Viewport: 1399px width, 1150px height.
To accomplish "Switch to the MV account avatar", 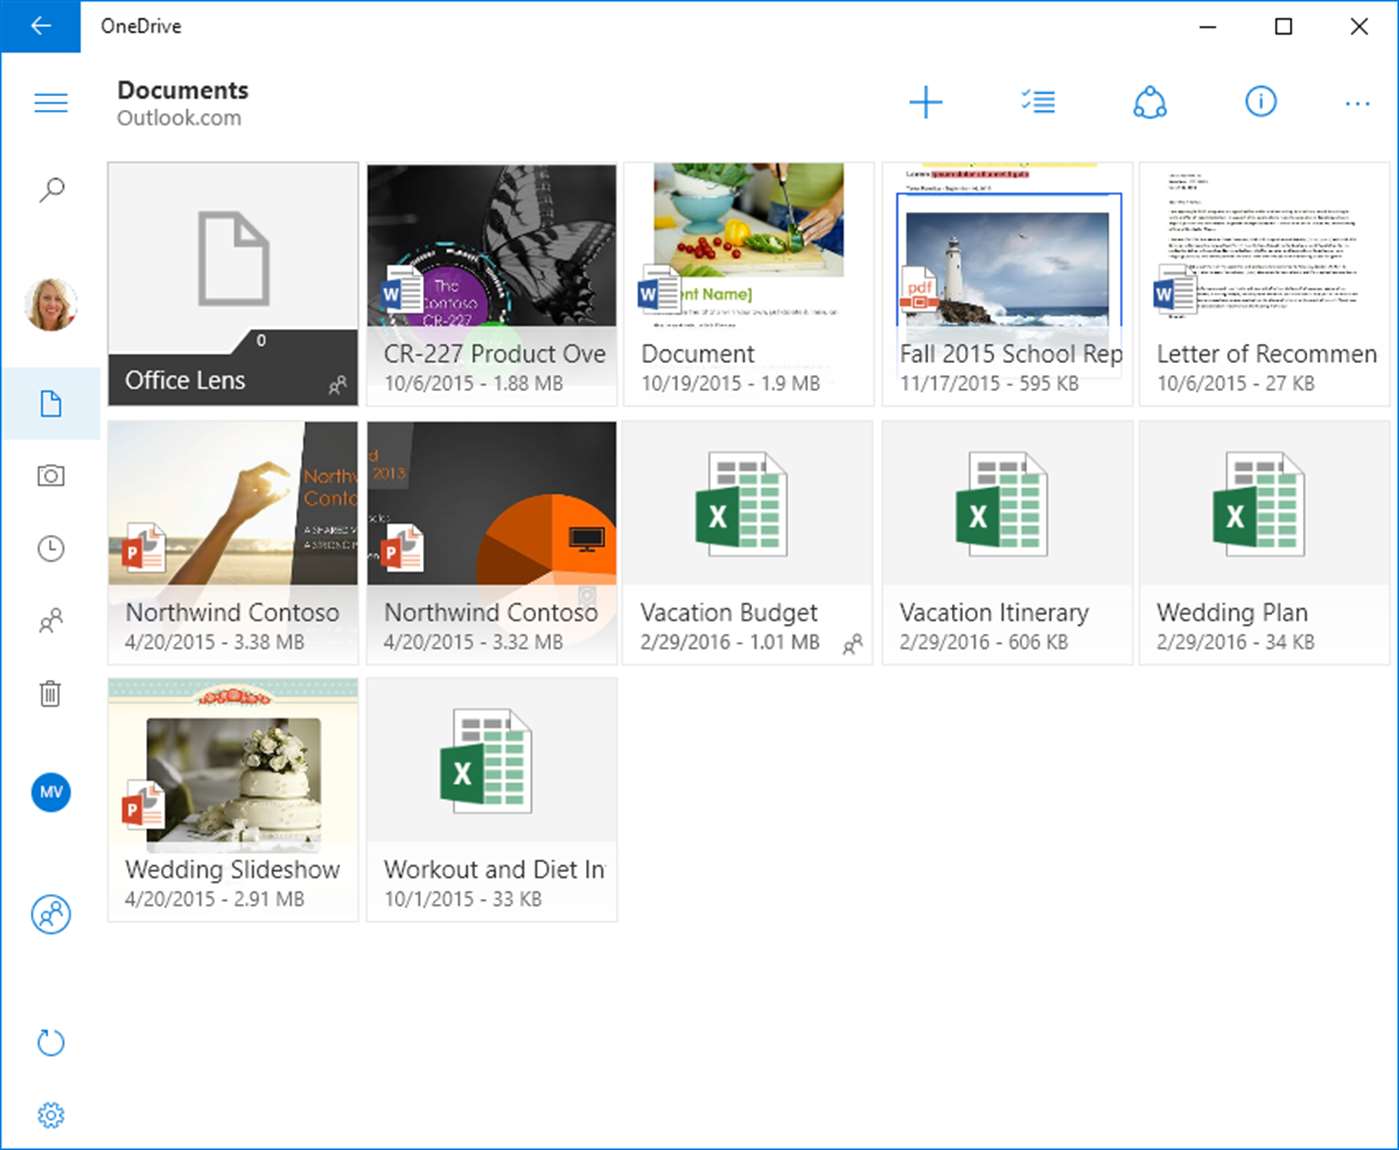I will tap(51, 792).
